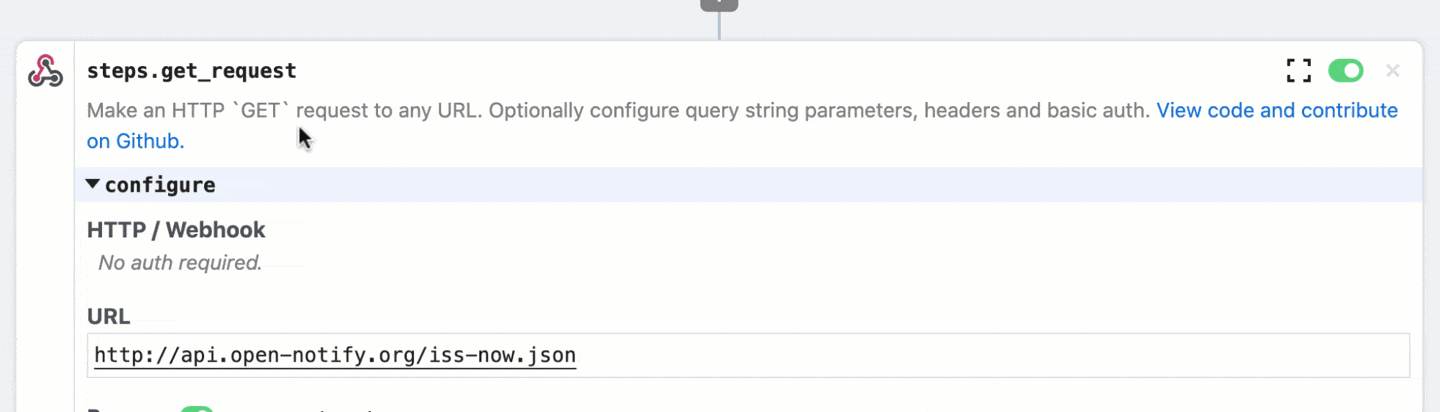The image size is (1440, 412).
Task: Click the configure section header label
Action: [160, 185]
